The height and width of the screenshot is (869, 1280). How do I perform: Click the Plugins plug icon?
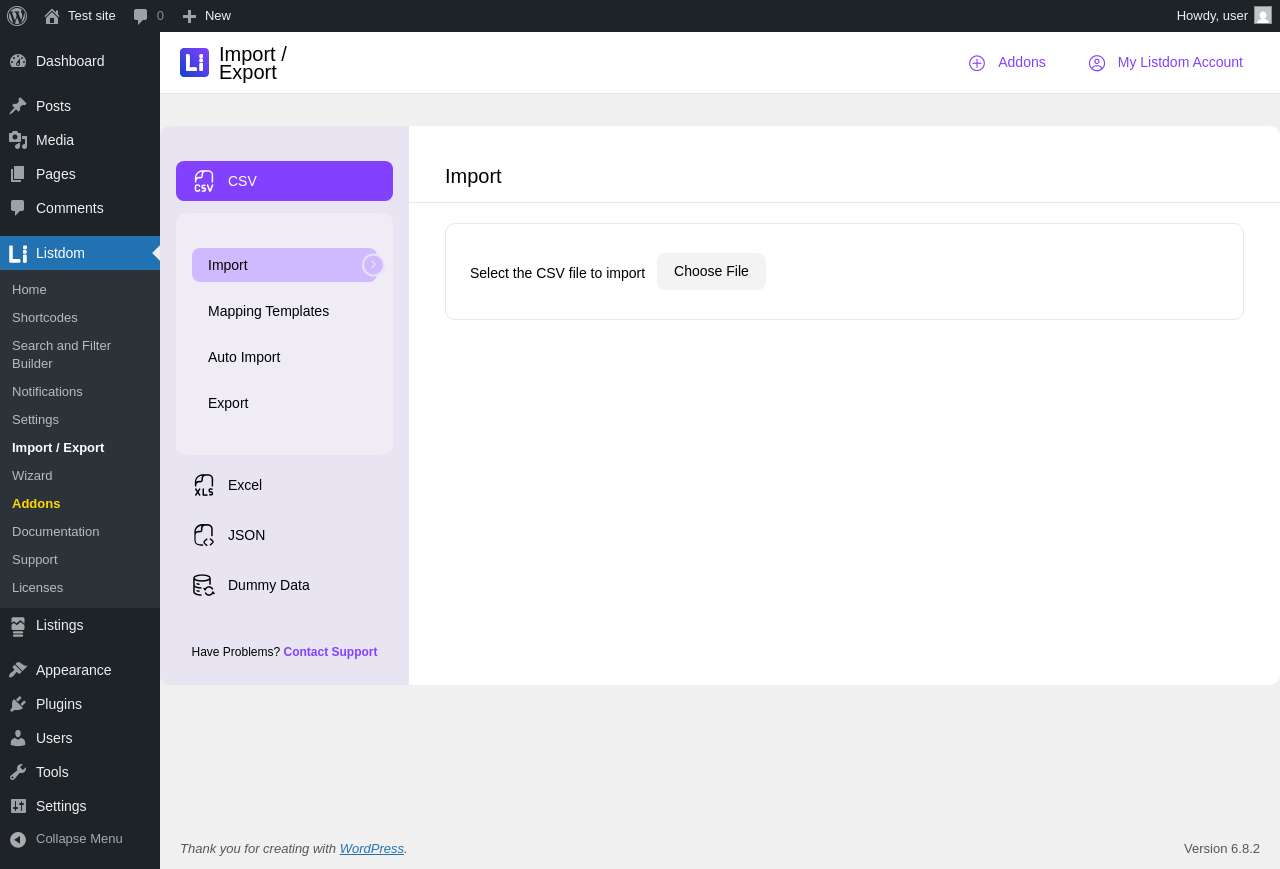coord(18,704)
